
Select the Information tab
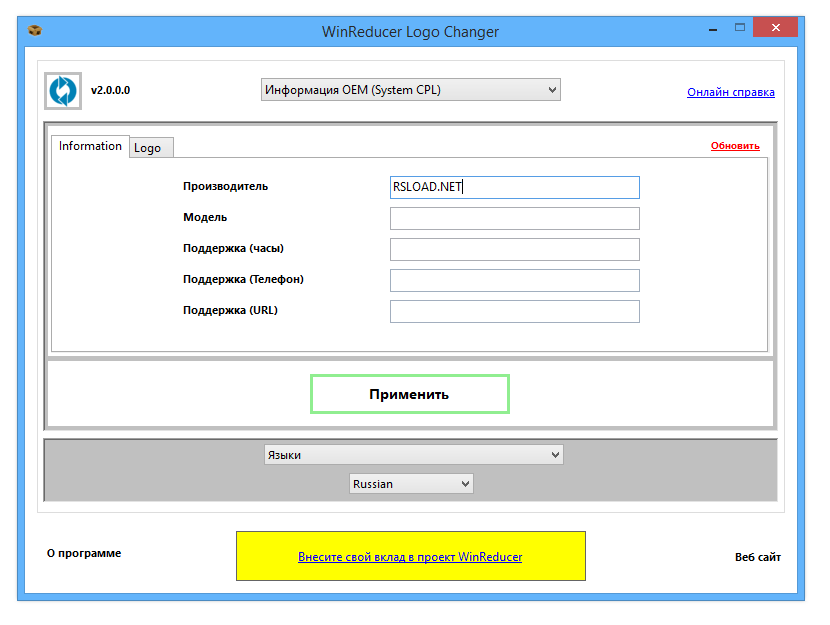tap(90, 146)
